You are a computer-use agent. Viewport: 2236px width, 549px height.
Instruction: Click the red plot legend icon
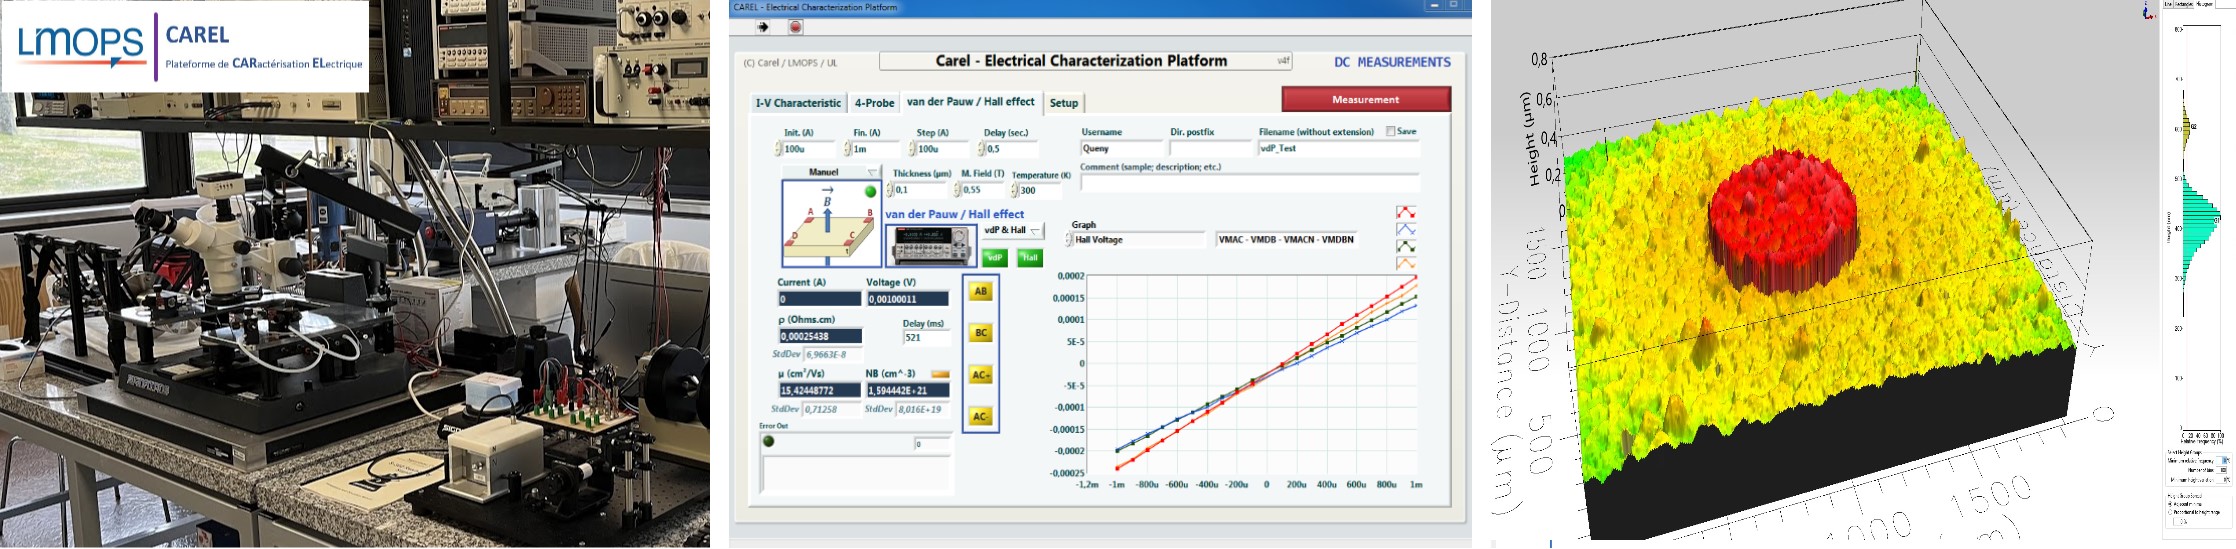pos(1406,213)
